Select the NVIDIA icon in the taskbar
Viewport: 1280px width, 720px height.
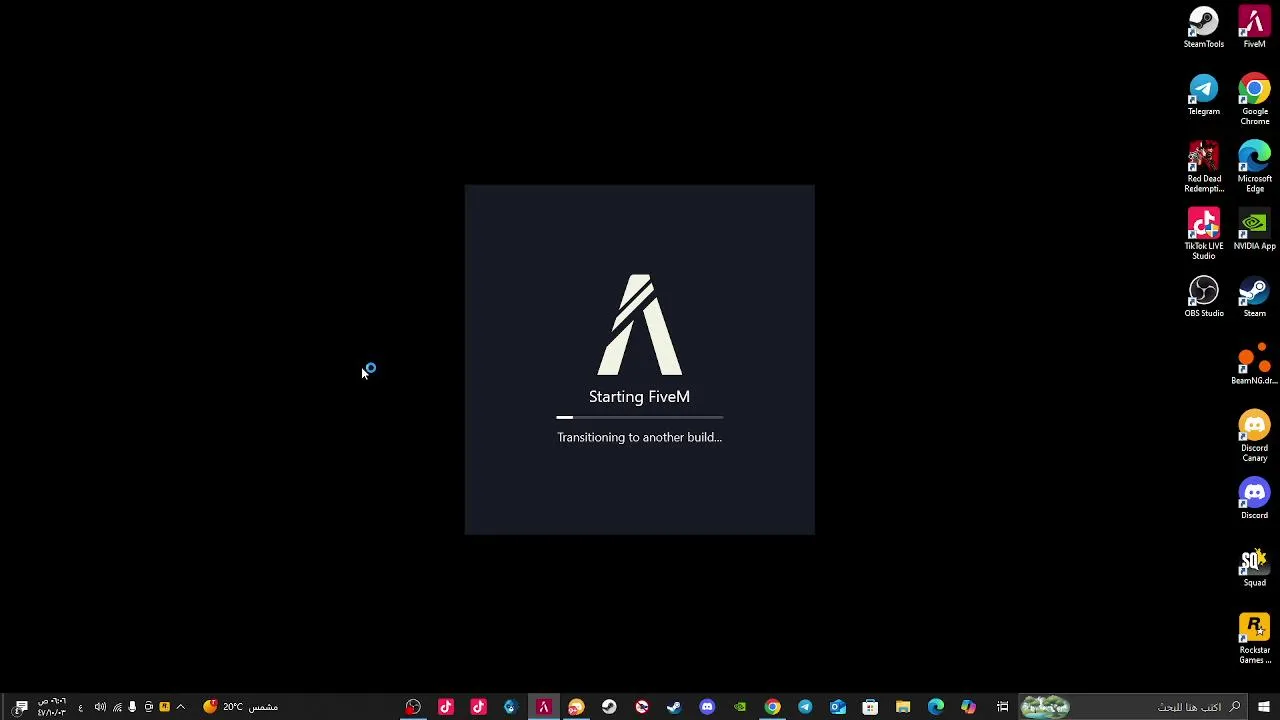point(740,707)
